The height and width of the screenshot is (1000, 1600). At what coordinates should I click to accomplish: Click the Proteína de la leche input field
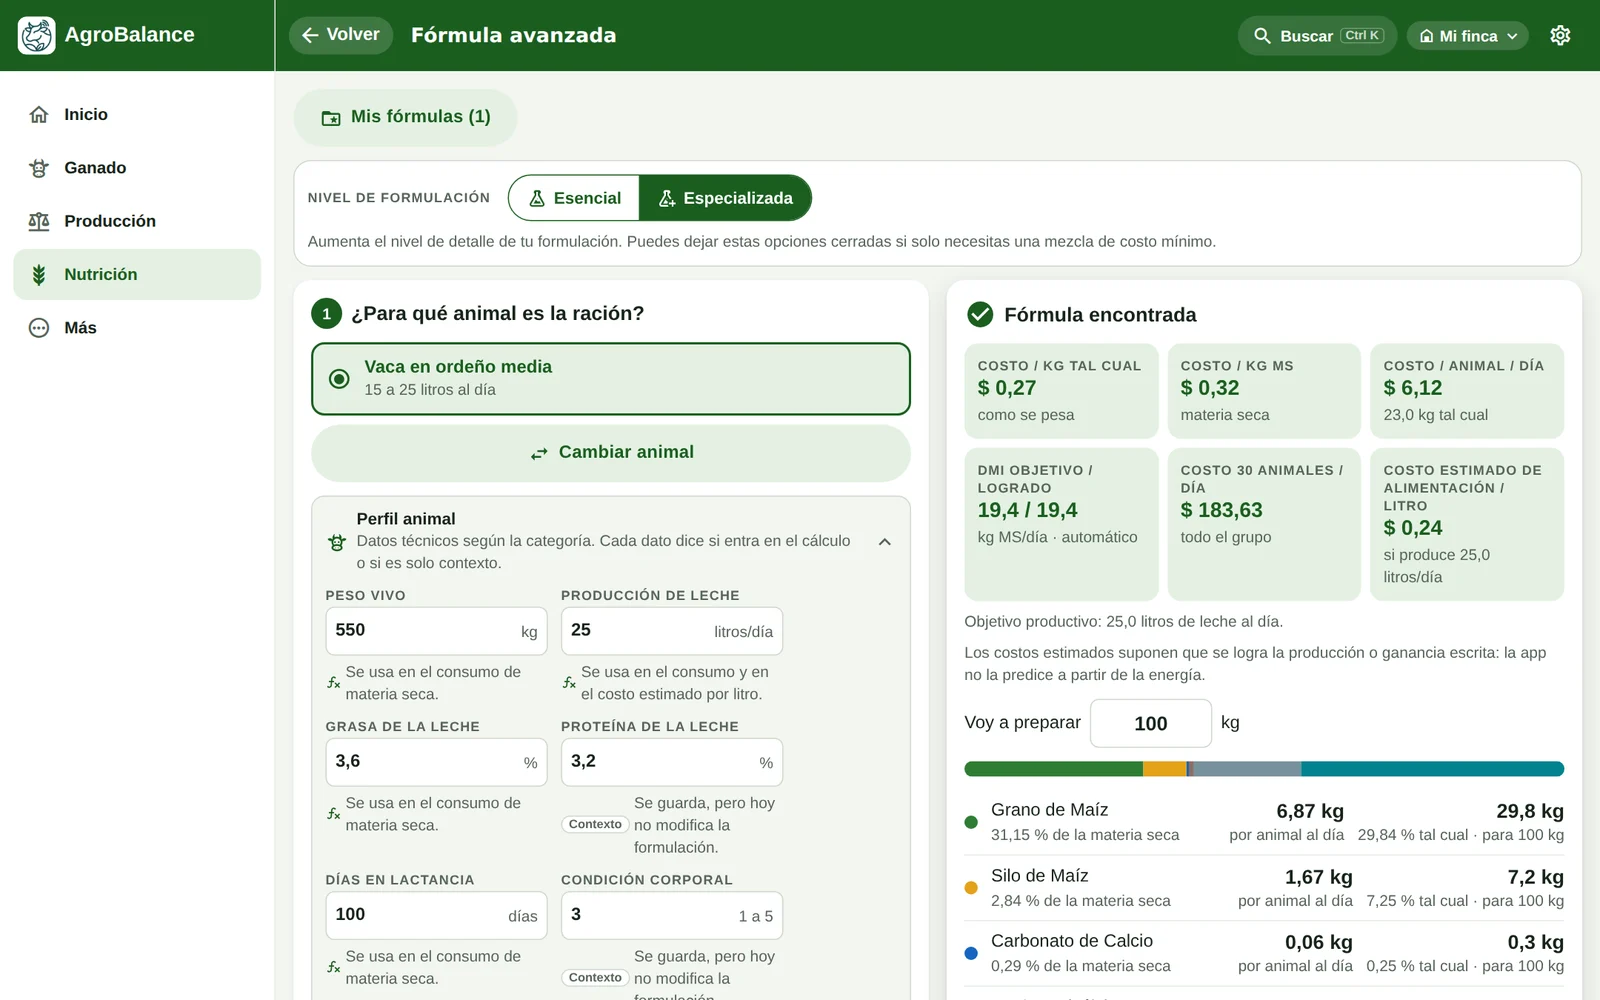672,762
